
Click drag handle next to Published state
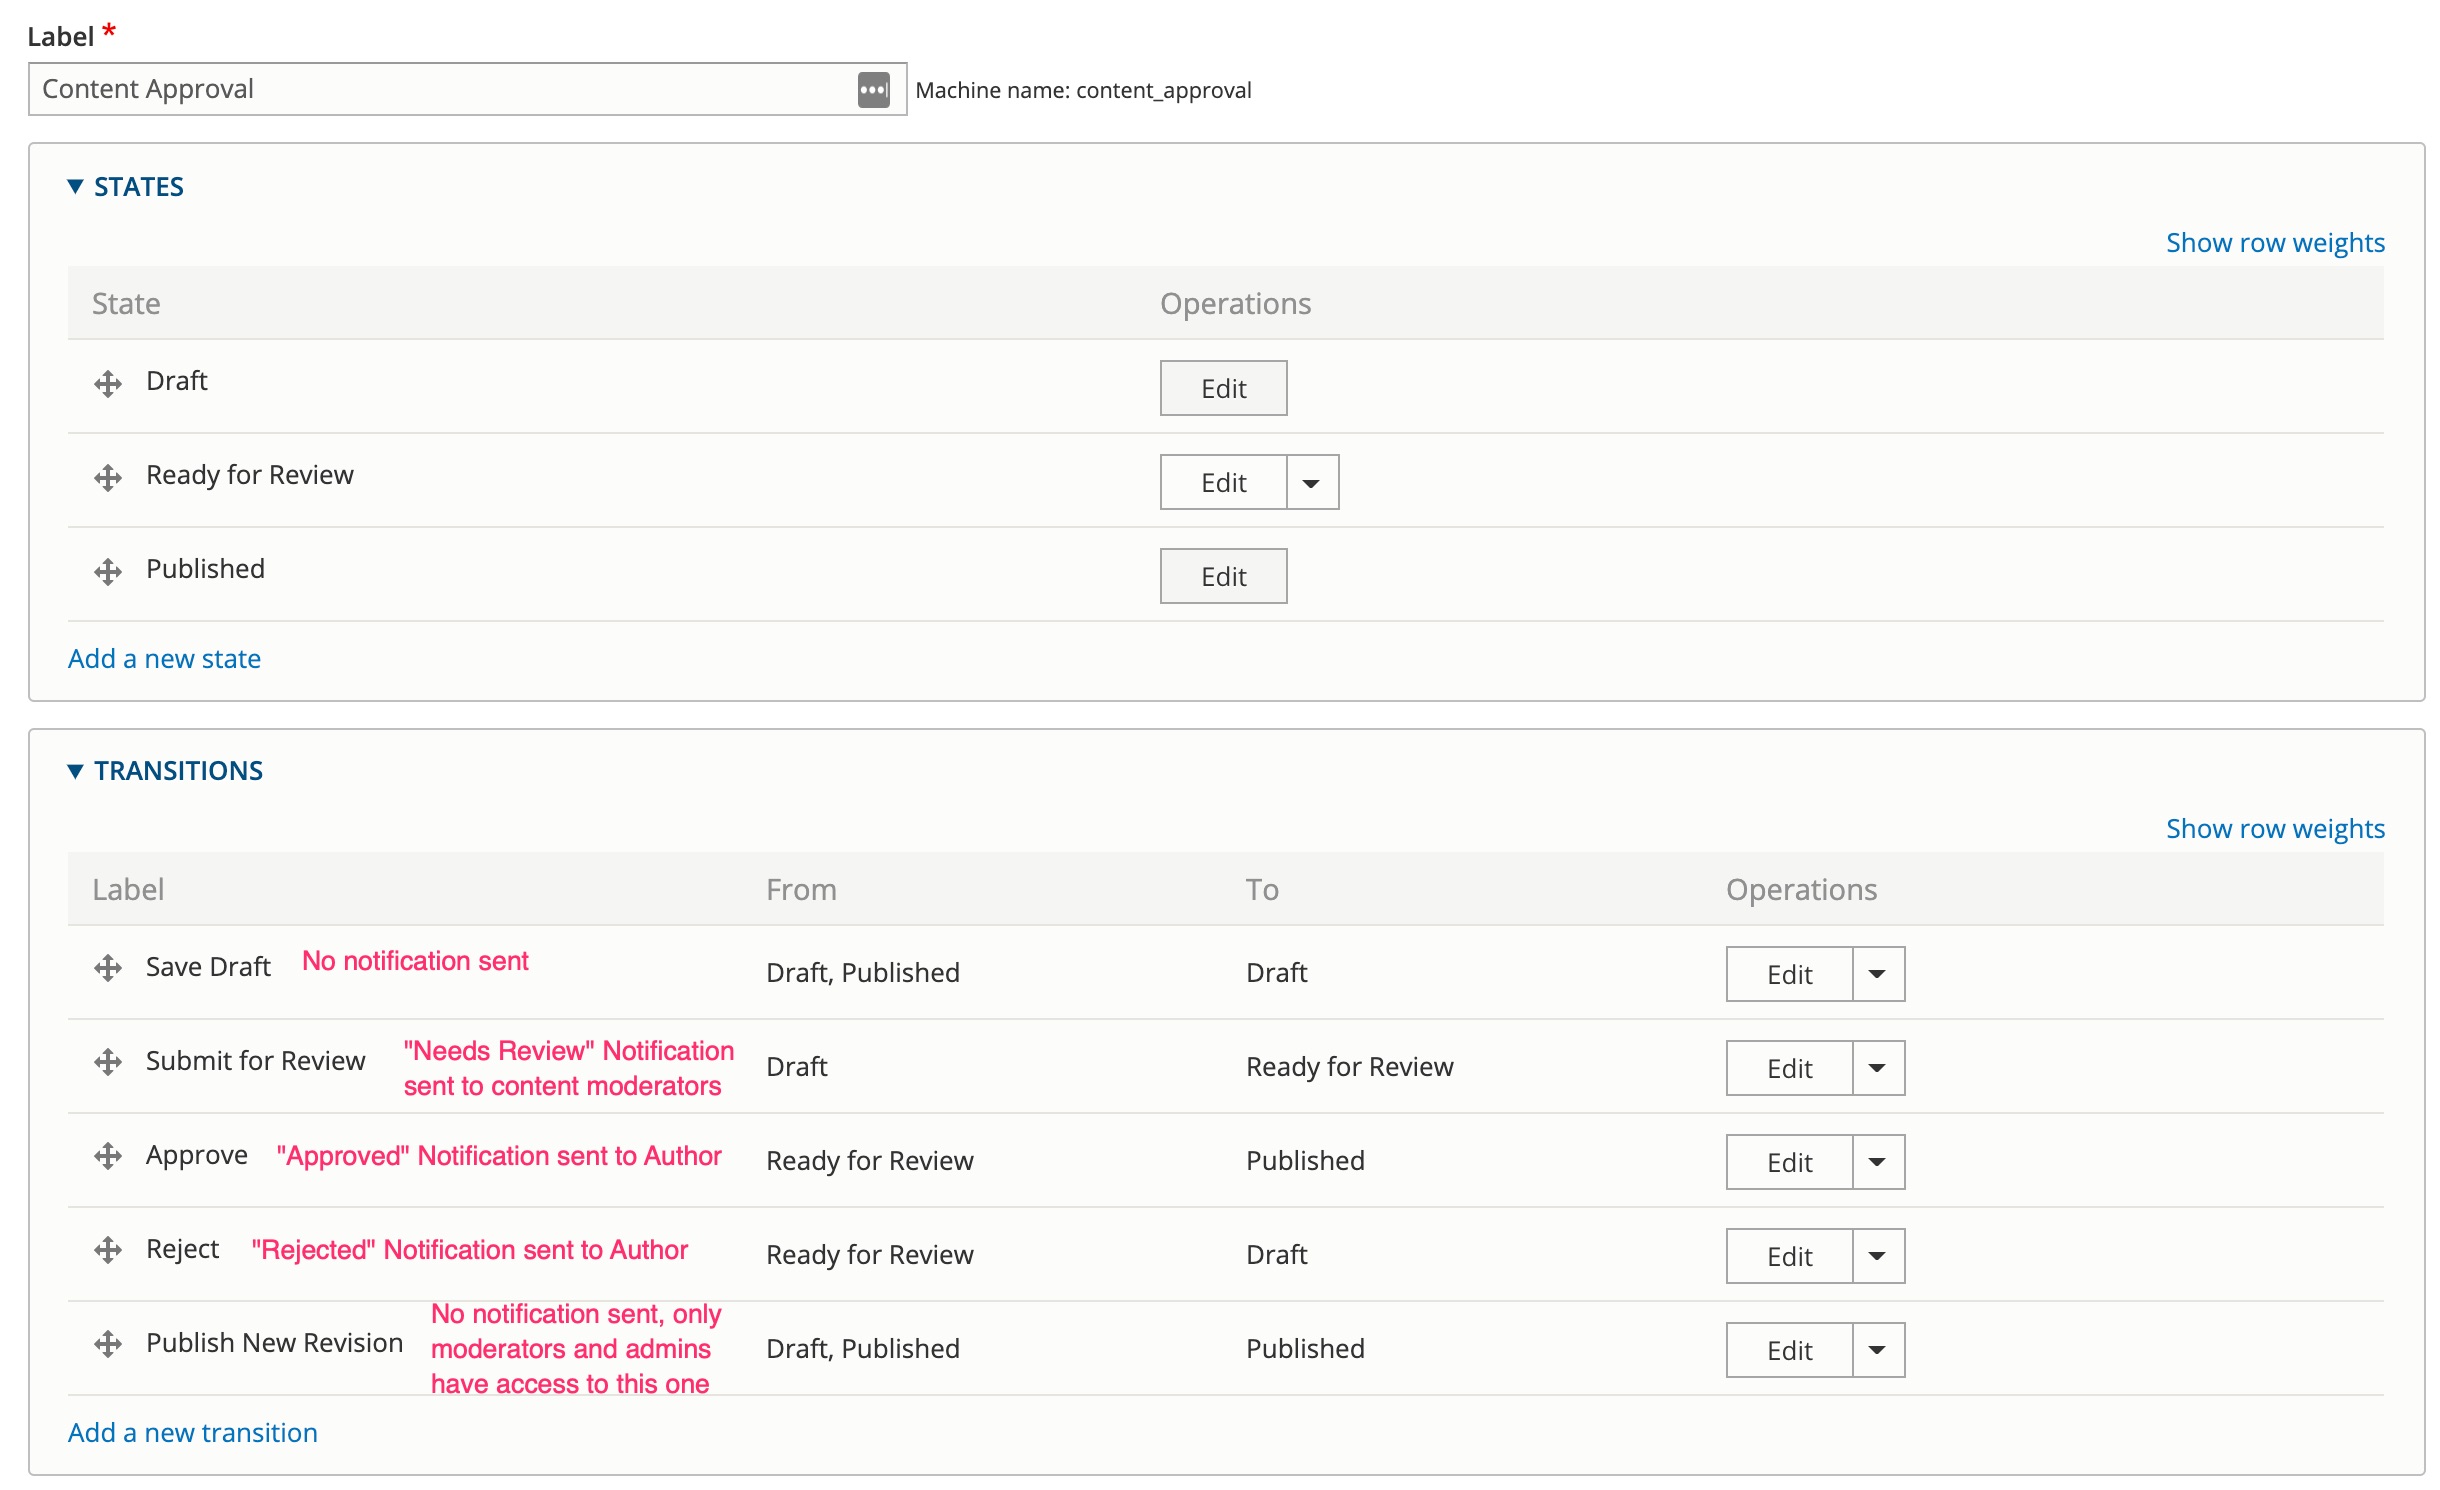tap(108, 572)
